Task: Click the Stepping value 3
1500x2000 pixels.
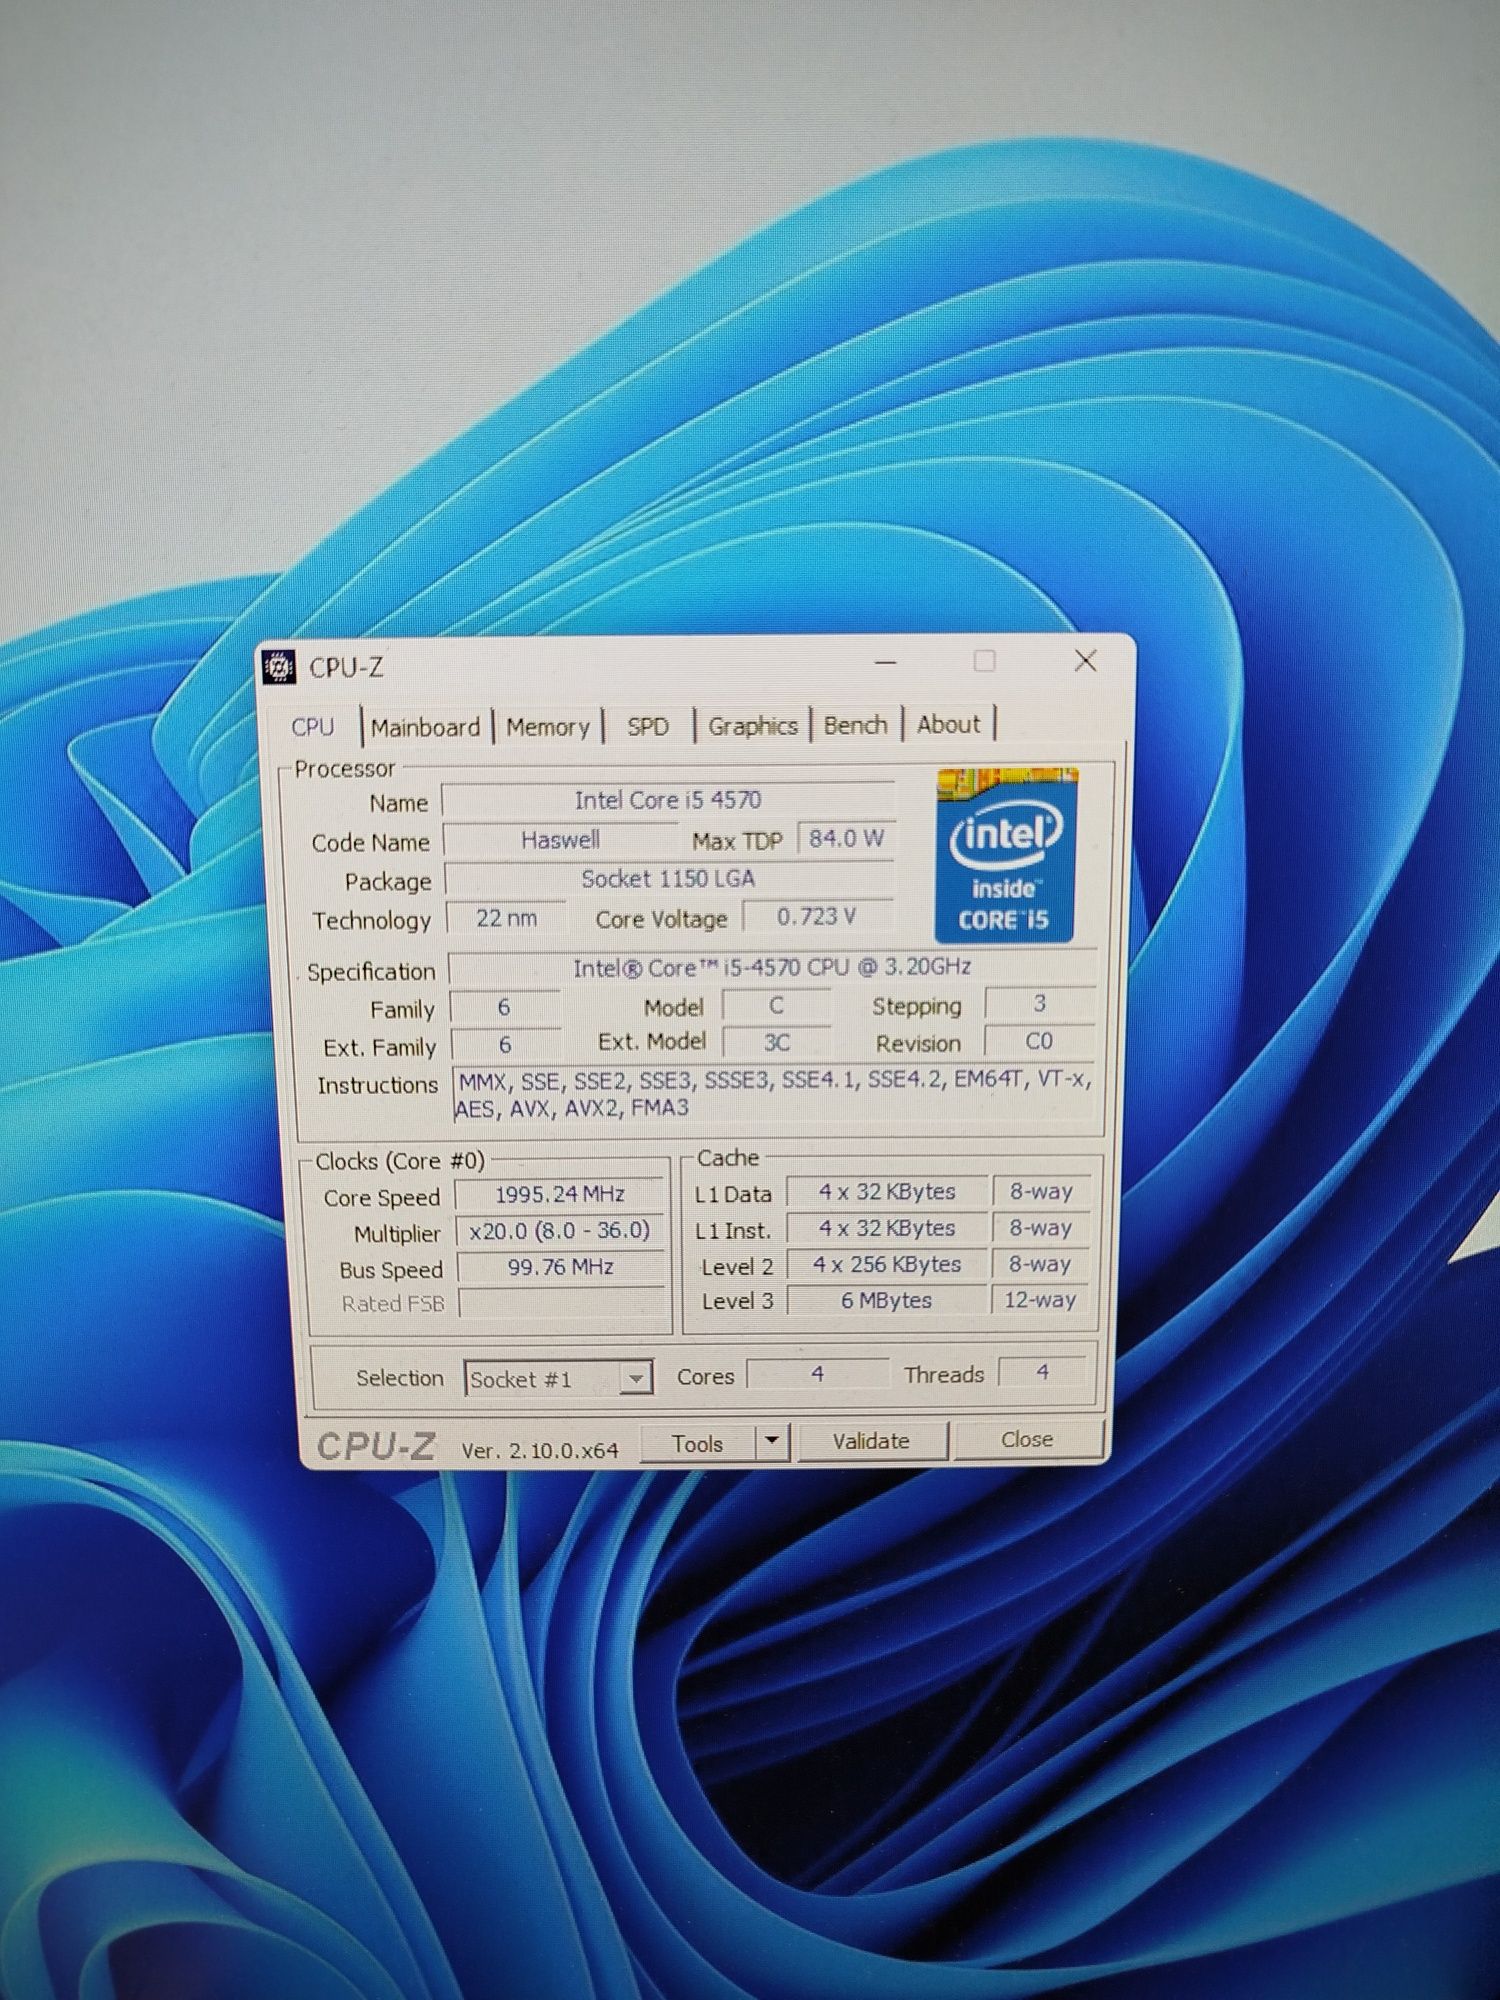Action: pos(1040,1003)
